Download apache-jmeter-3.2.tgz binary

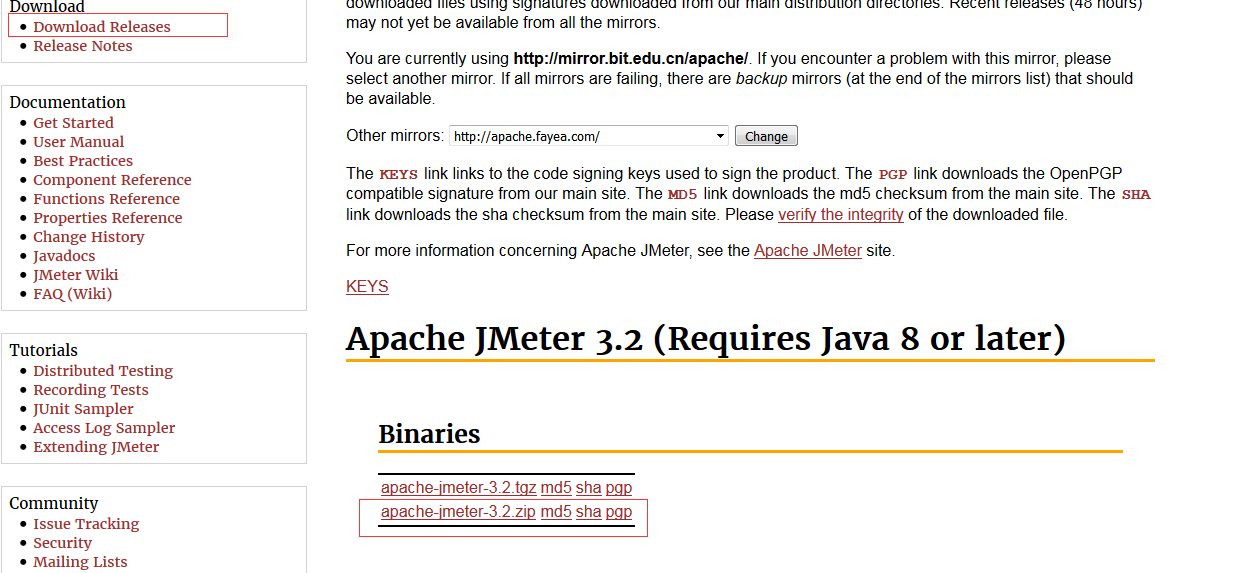[458, 488]
